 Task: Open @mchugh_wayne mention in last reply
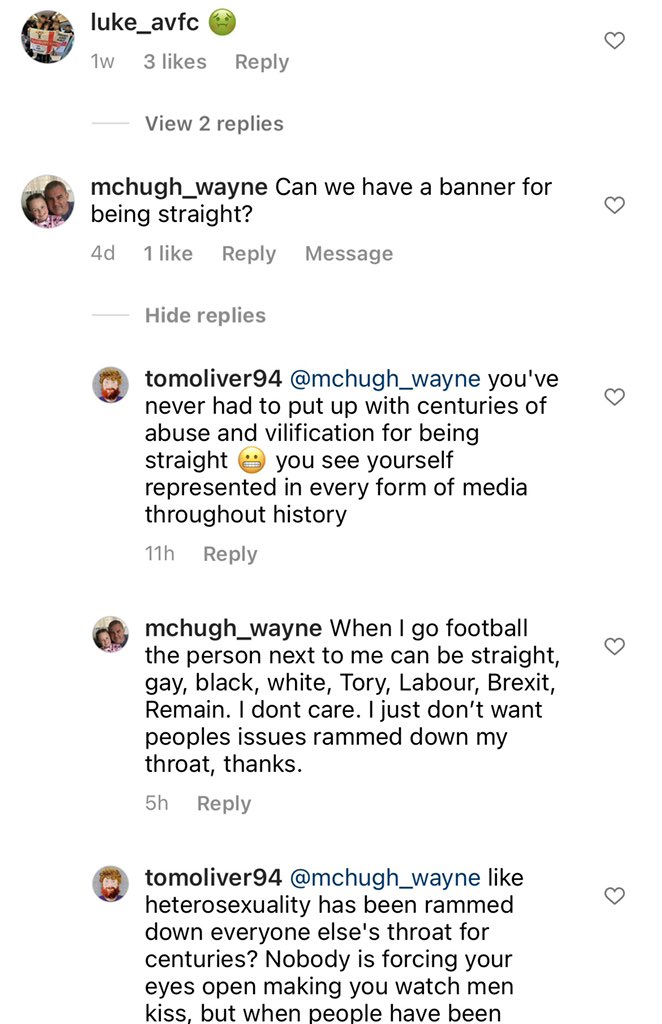(385, 878)
